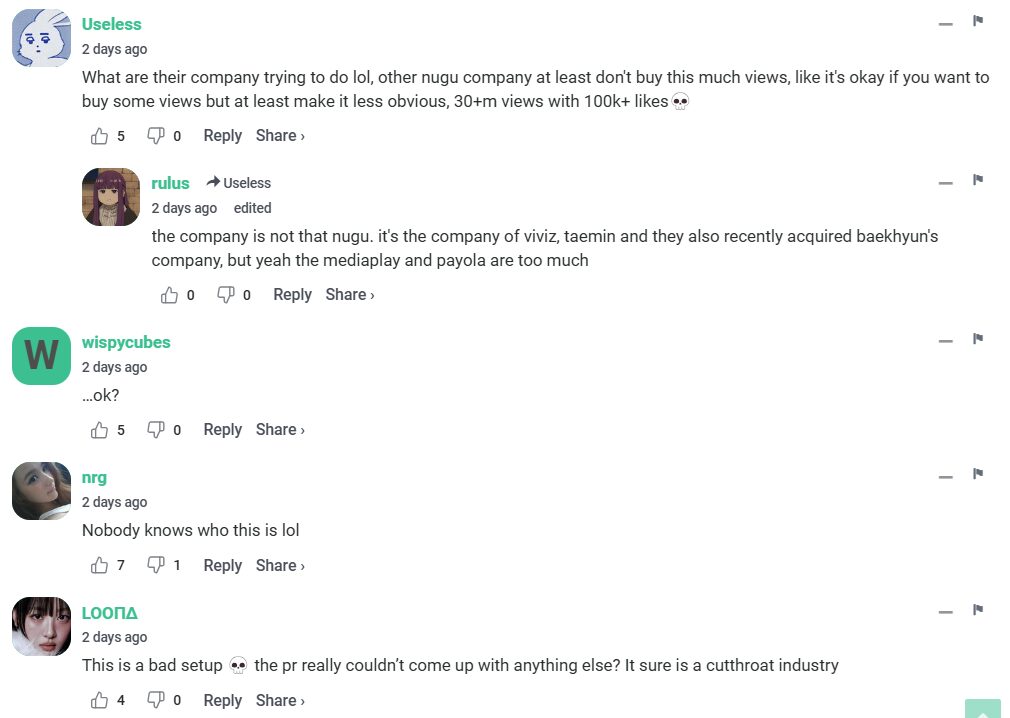Upvote the comment by Useless
This screenshot has width=1010, height=718.
[99, 136]
